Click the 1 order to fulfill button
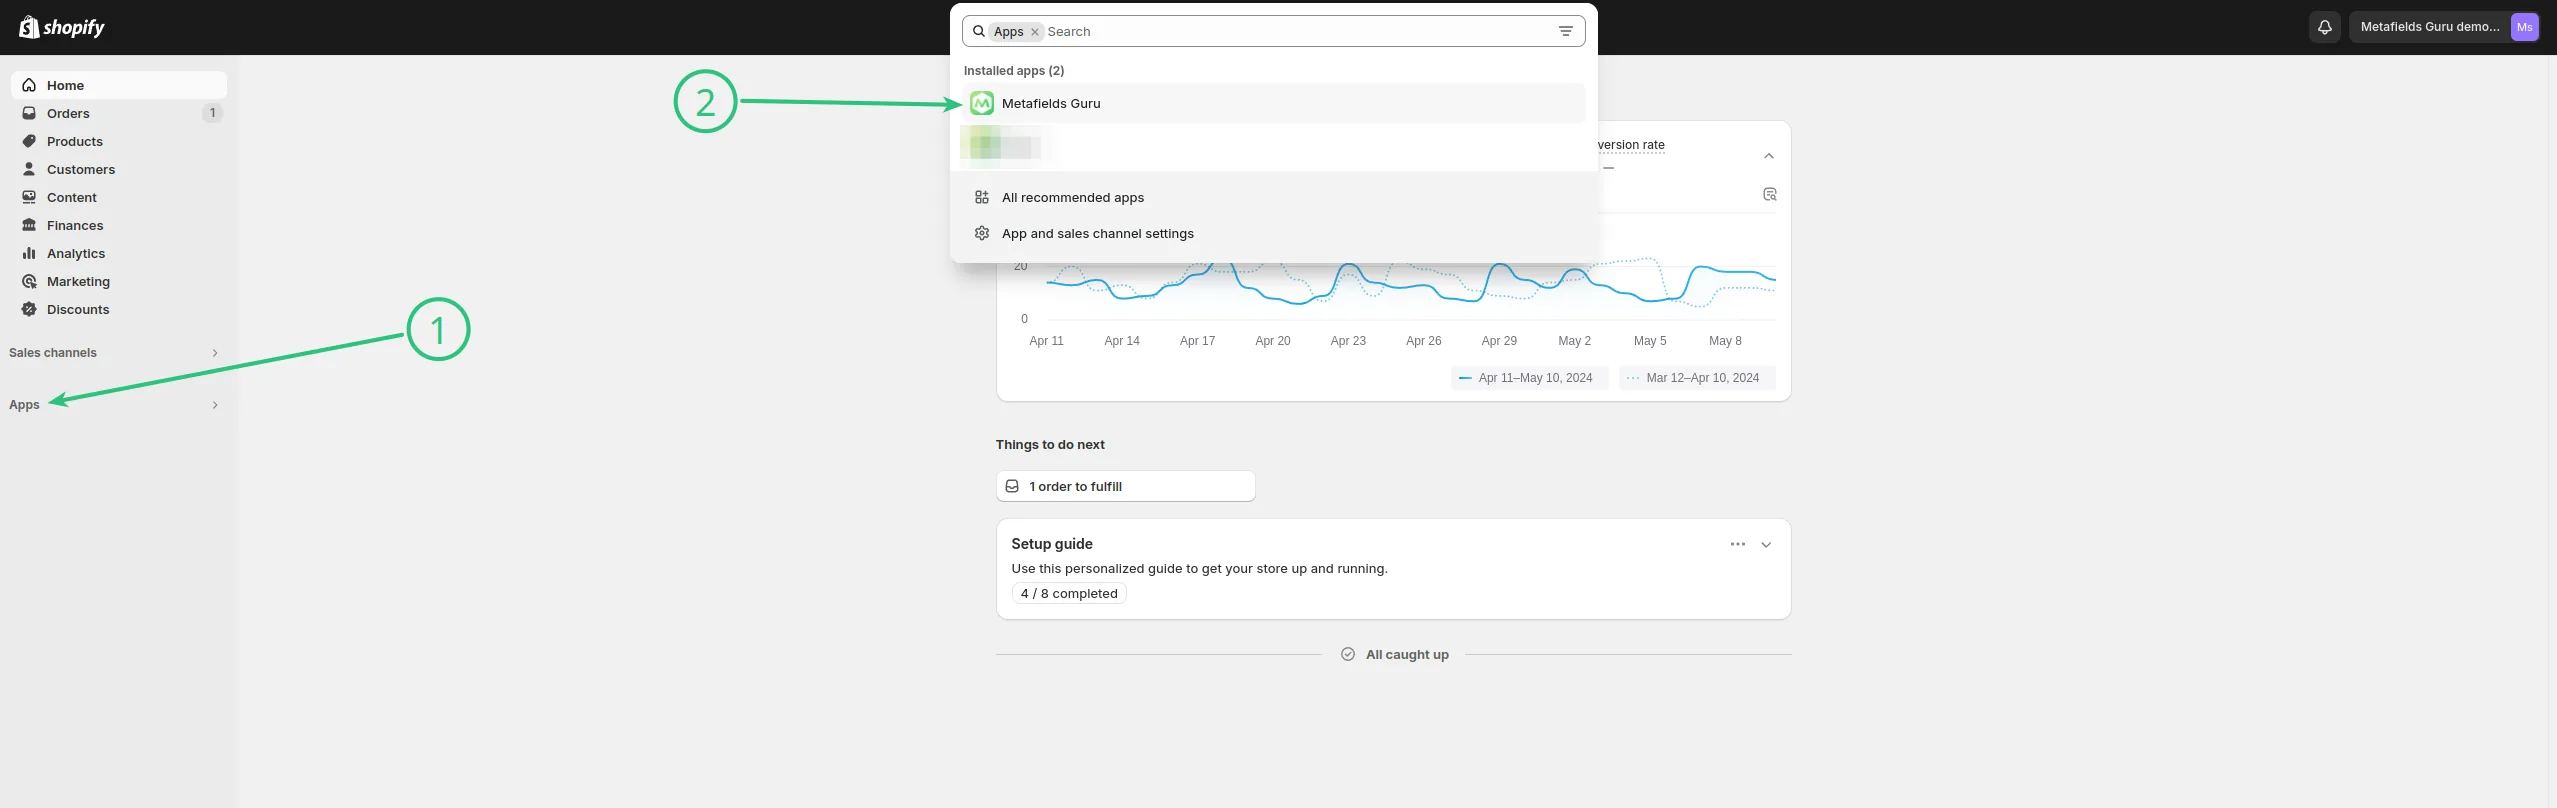This screenshot has height=808, width=2557. 1125,486
